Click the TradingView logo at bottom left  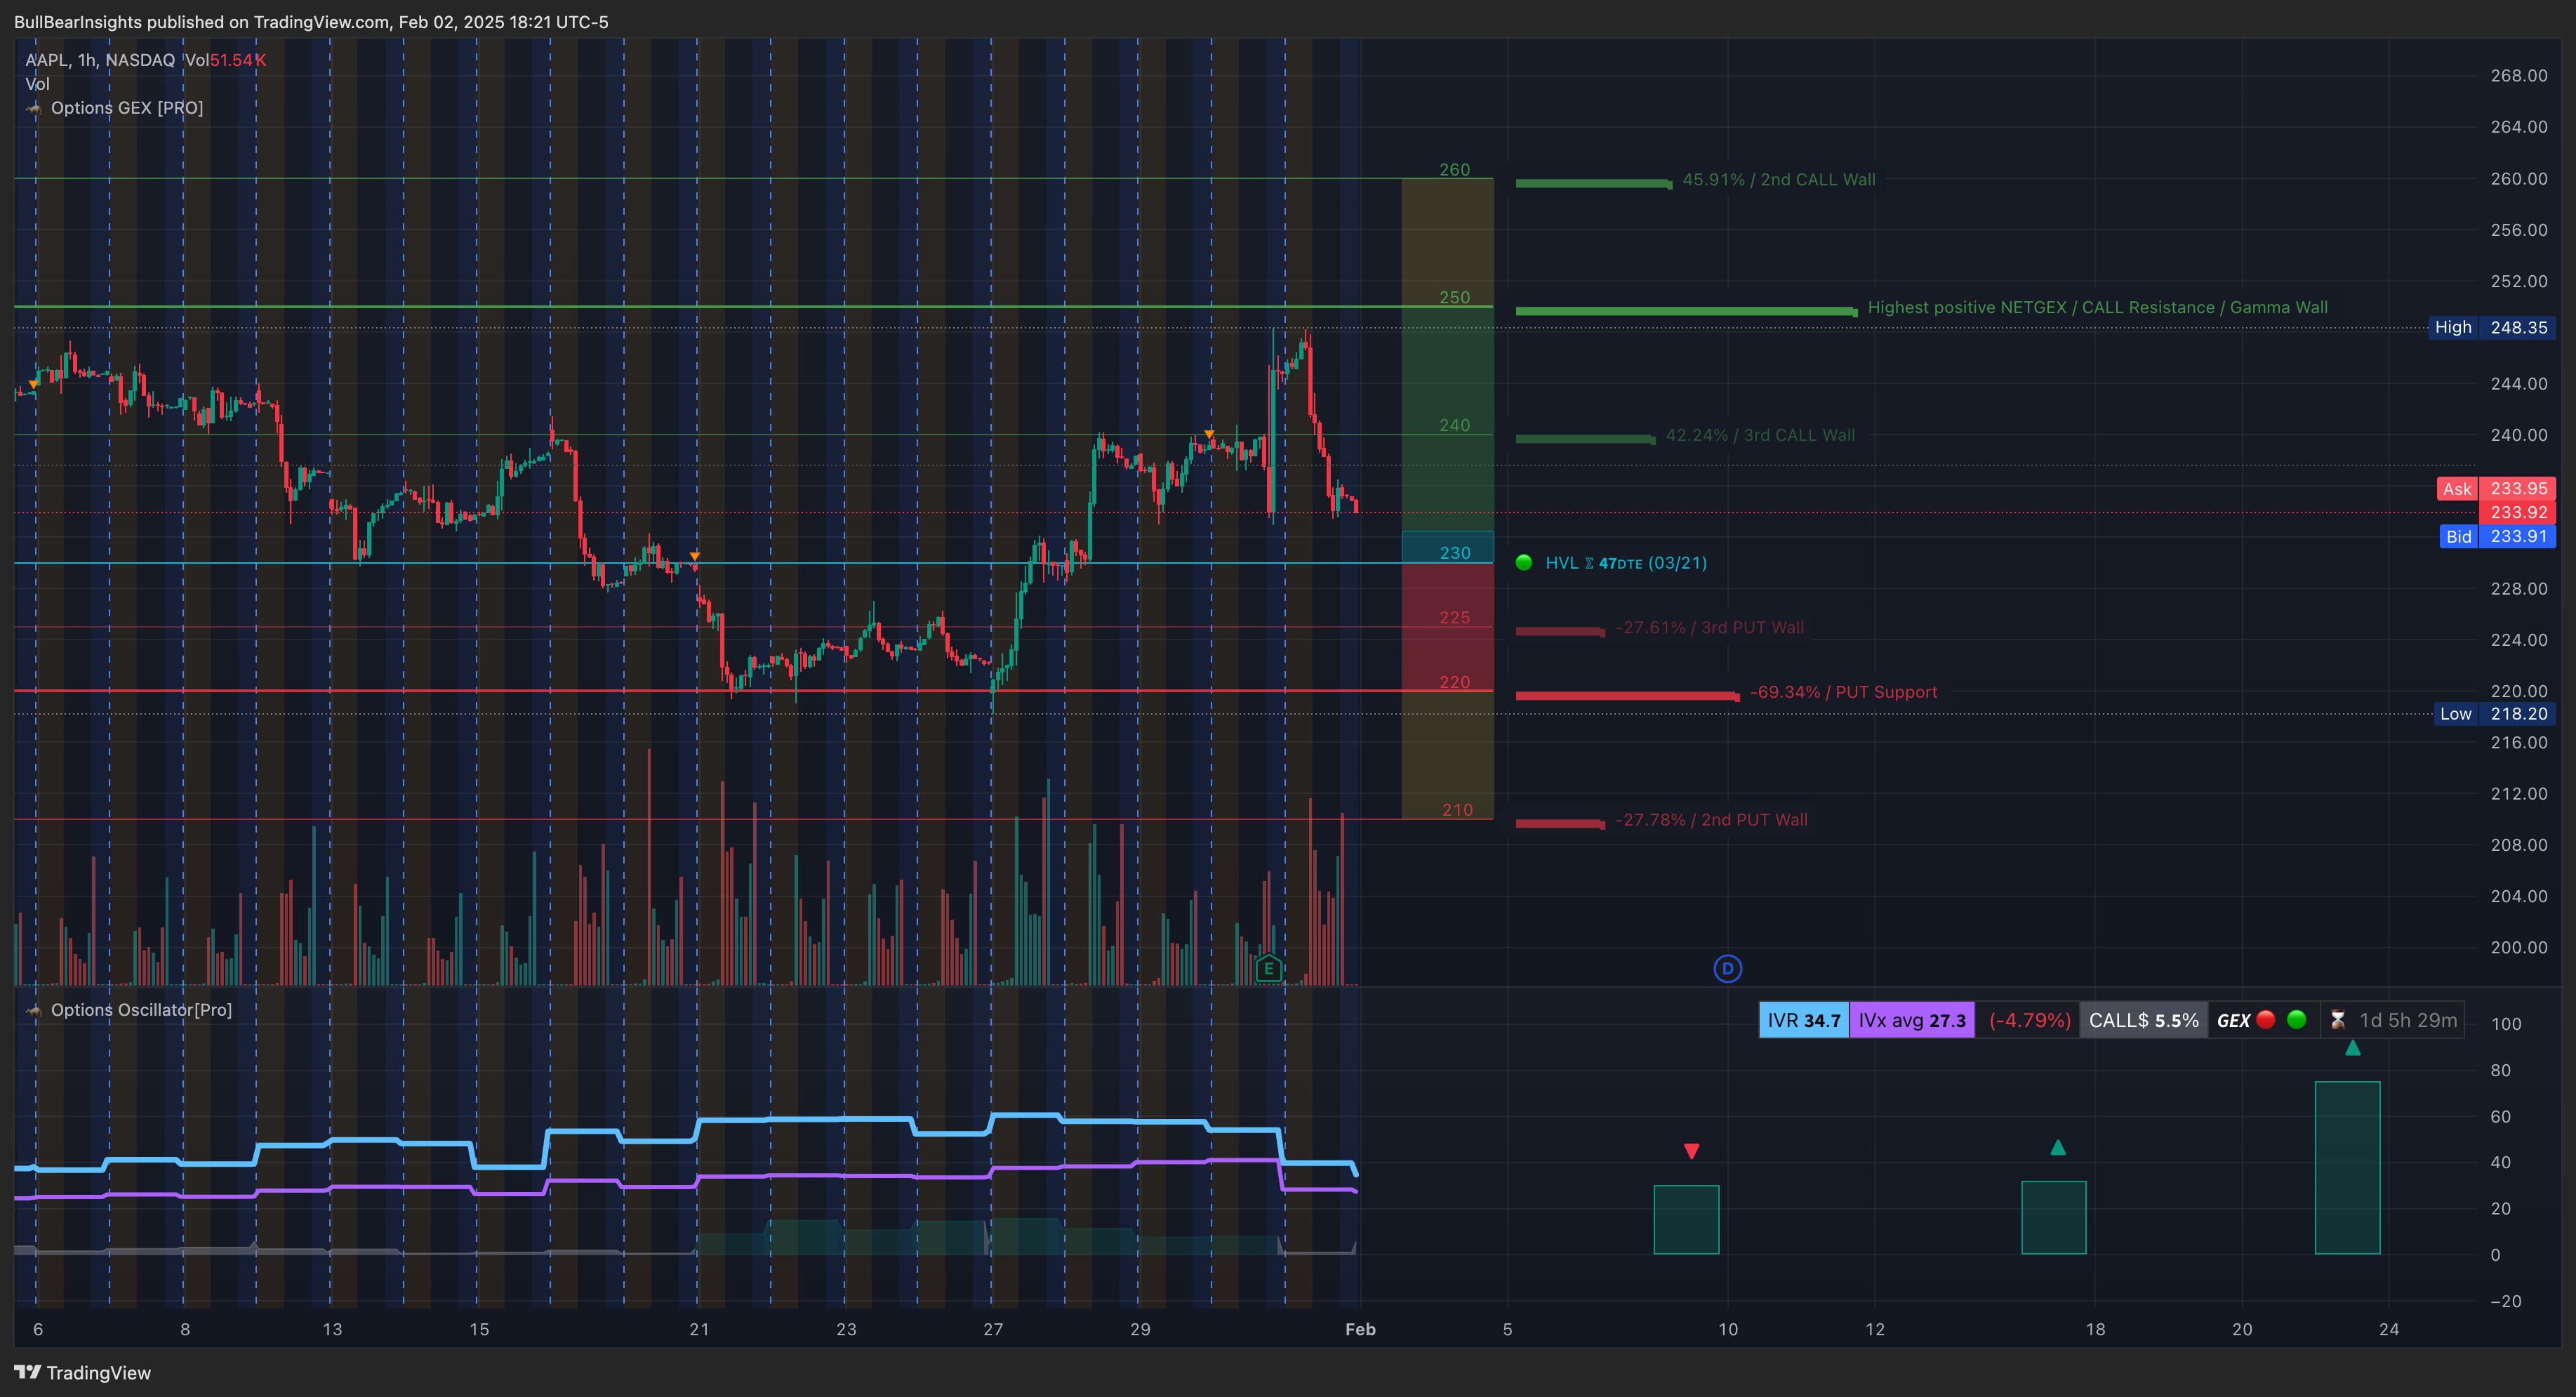83,1372
